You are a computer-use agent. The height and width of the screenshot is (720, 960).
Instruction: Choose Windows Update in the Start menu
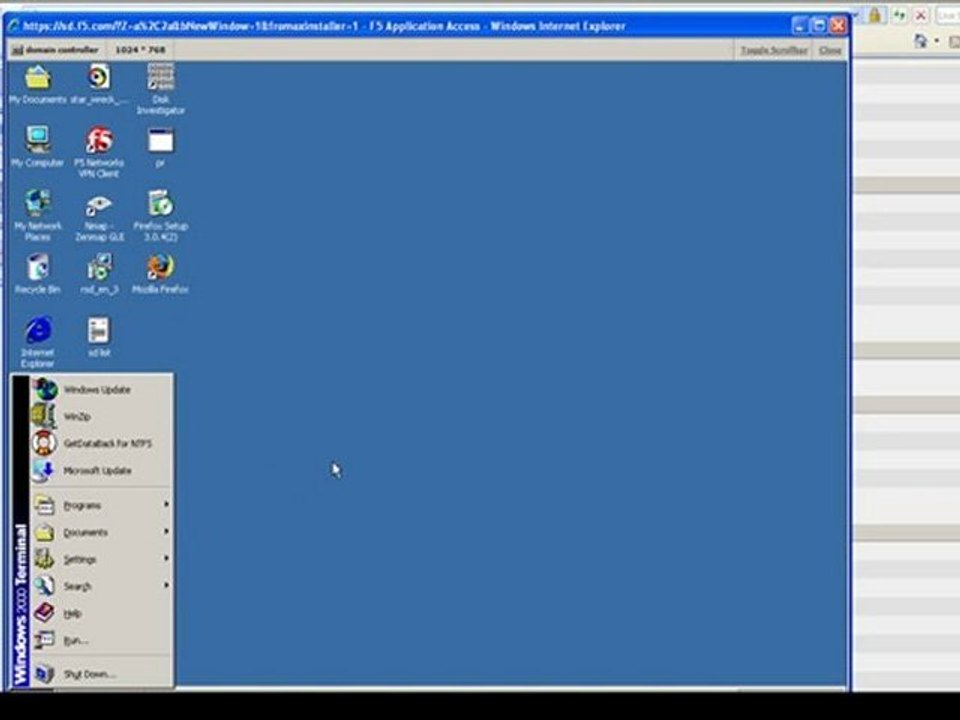[101, 389]
